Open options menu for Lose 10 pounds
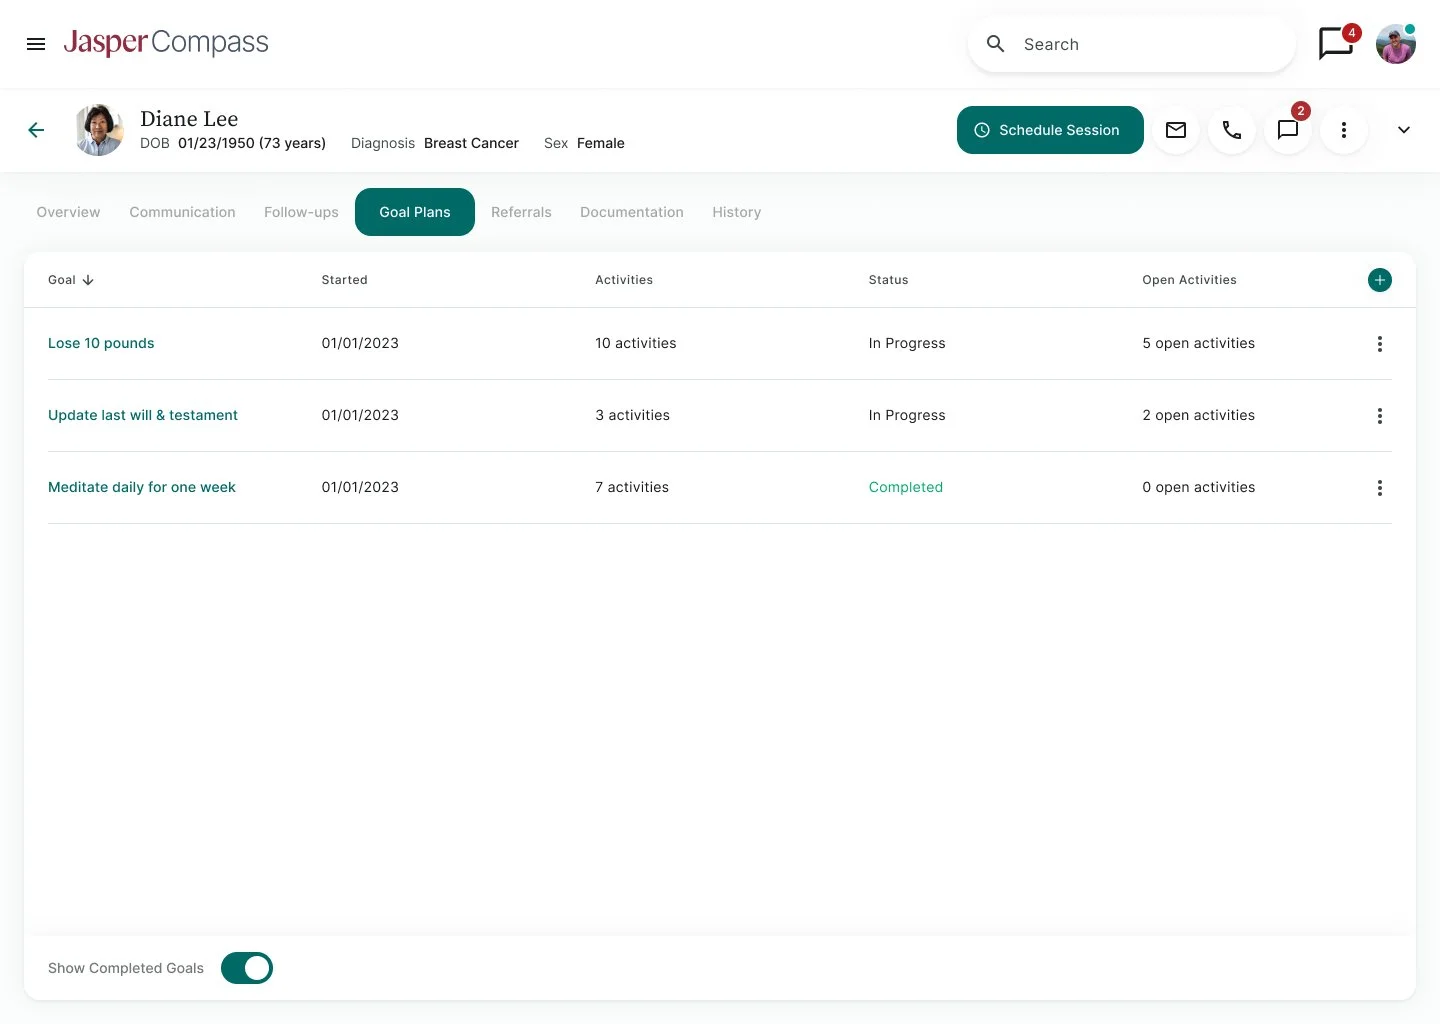The height and width of the screenshot is (1024, 1440). coord(1380,344)
